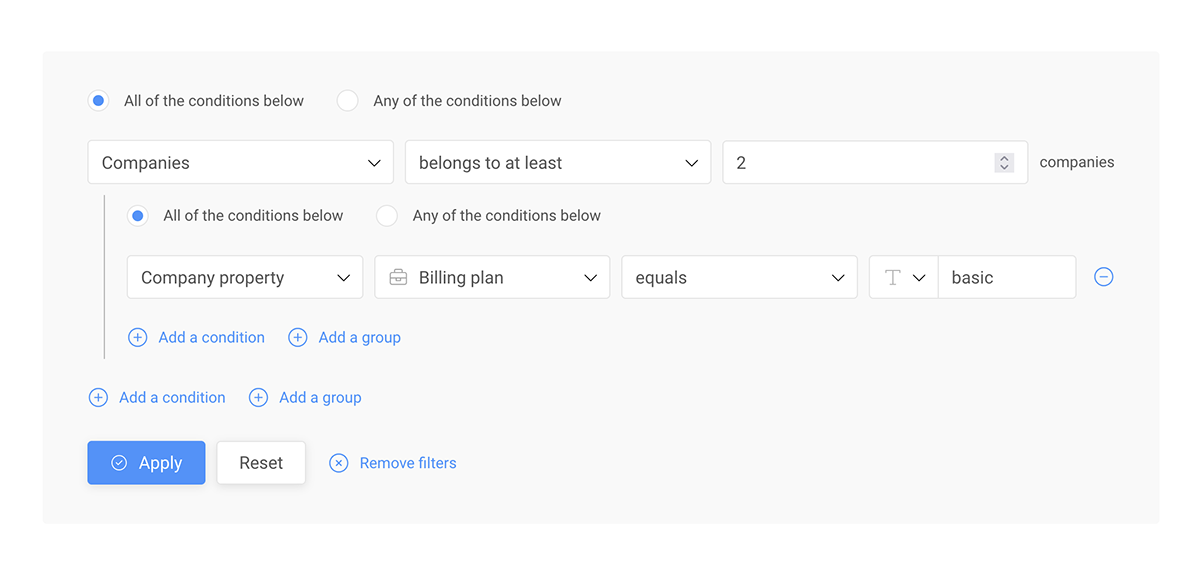Click the 'basic' value input field
Viewport: 1200px width, 566px height.
pyautogui.click(x=1007, y=277)
